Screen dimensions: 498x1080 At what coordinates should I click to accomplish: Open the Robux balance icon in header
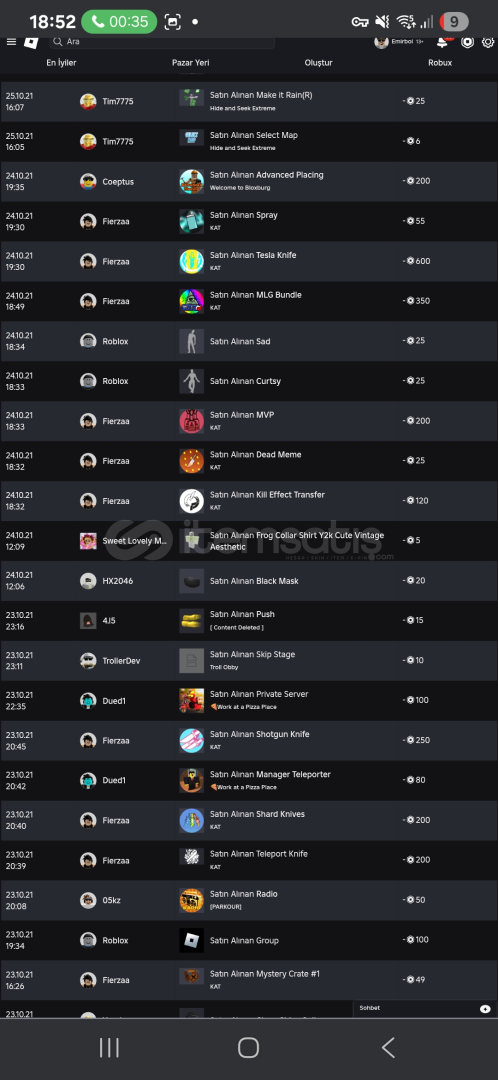coord(468,42)
